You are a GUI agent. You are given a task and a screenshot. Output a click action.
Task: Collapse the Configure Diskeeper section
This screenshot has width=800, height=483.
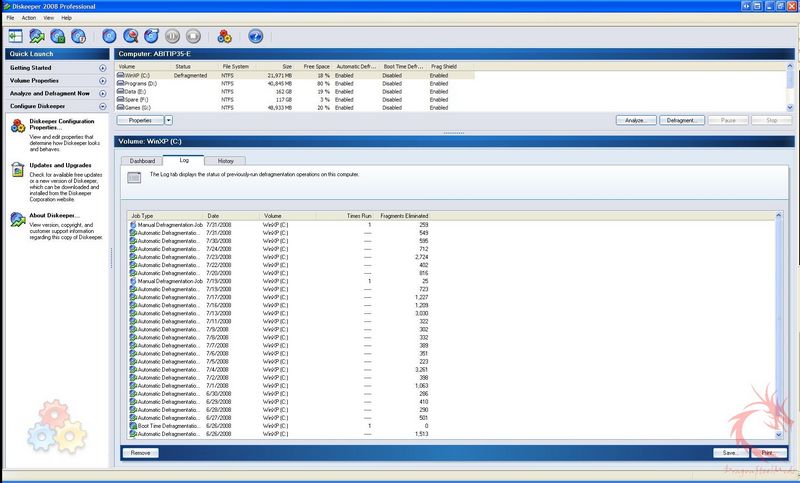coord(102,105)
